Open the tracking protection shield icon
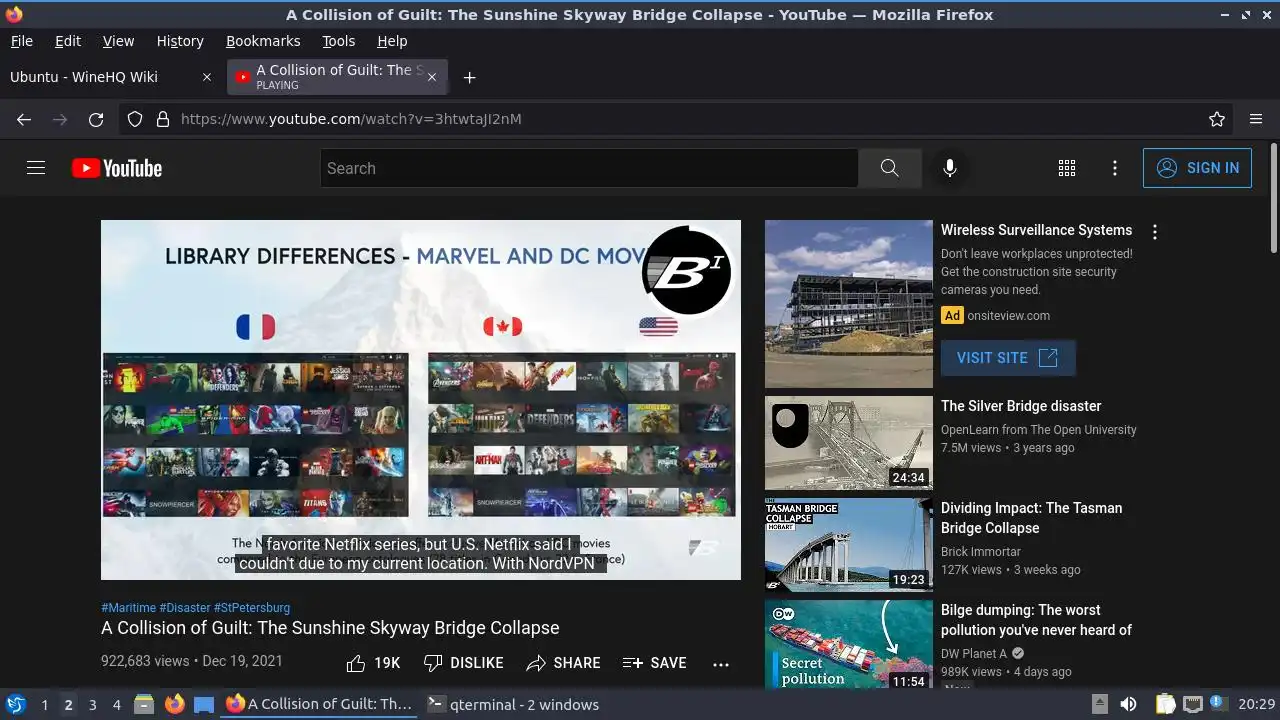The height and width of the screenshot is (720, 1280). tap(135, 119)
